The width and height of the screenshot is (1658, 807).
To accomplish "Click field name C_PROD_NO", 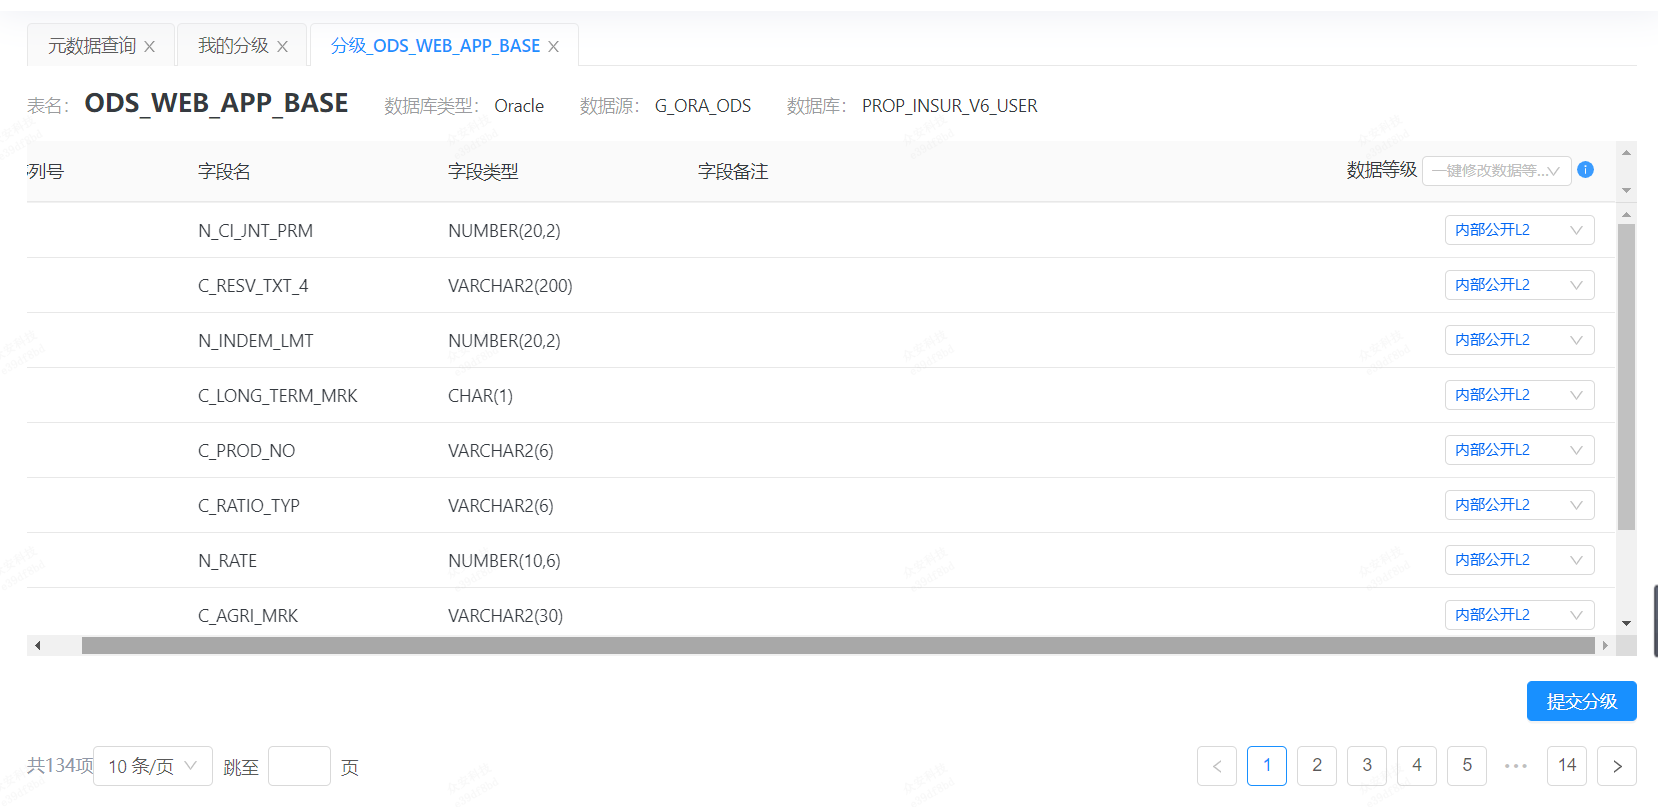I will tap(246, 451).
